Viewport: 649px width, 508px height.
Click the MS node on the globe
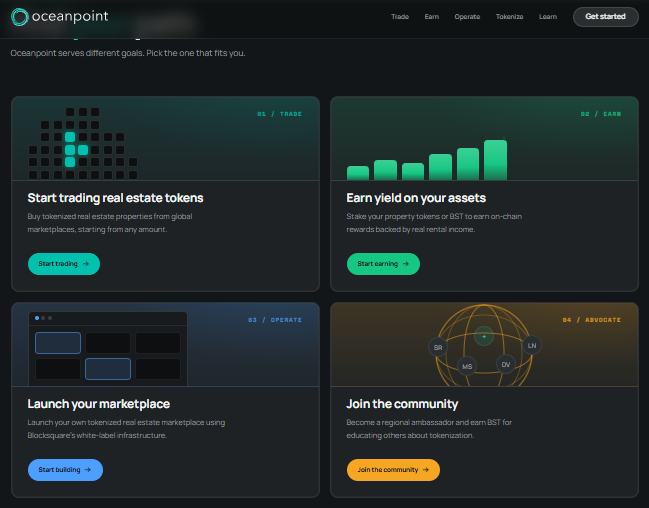tap(467, 366)
